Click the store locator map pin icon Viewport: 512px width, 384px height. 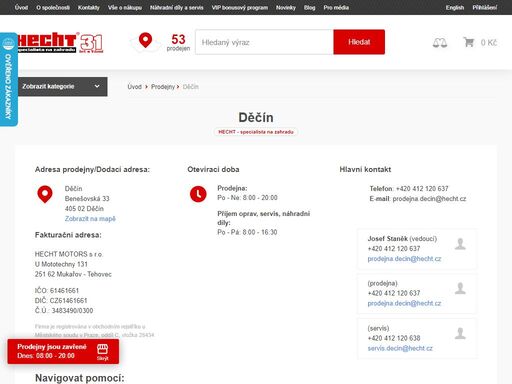click(145, 41)
